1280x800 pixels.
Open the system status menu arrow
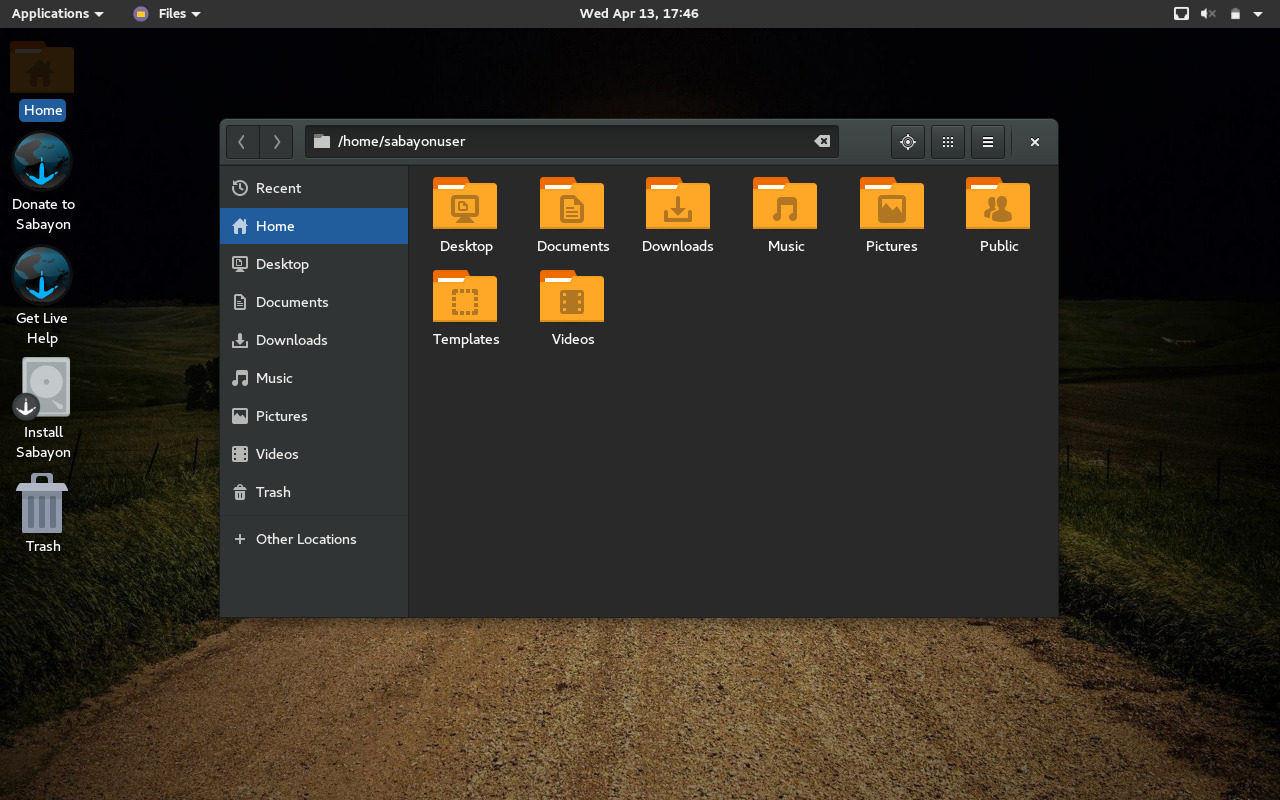[x=1258, y=14]
